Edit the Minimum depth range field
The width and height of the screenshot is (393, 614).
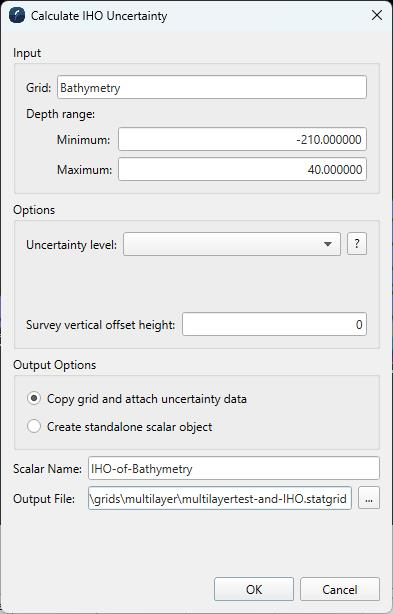242,139
